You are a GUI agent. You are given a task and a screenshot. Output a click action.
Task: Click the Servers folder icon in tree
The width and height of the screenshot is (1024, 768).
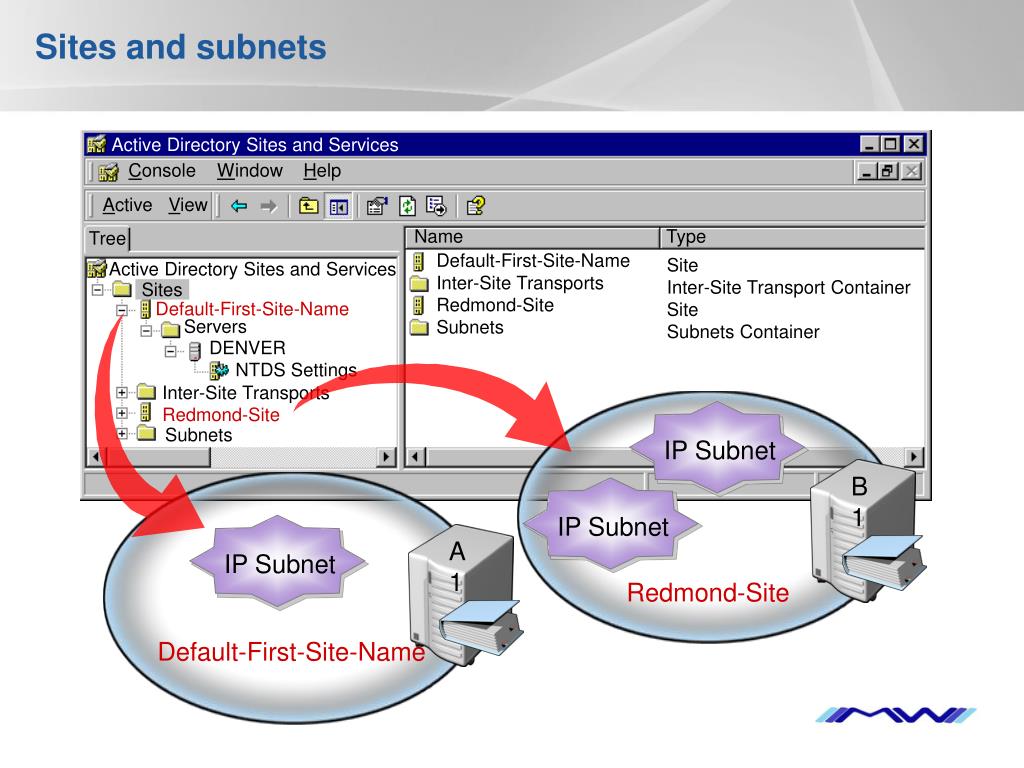tap(170, 328)
